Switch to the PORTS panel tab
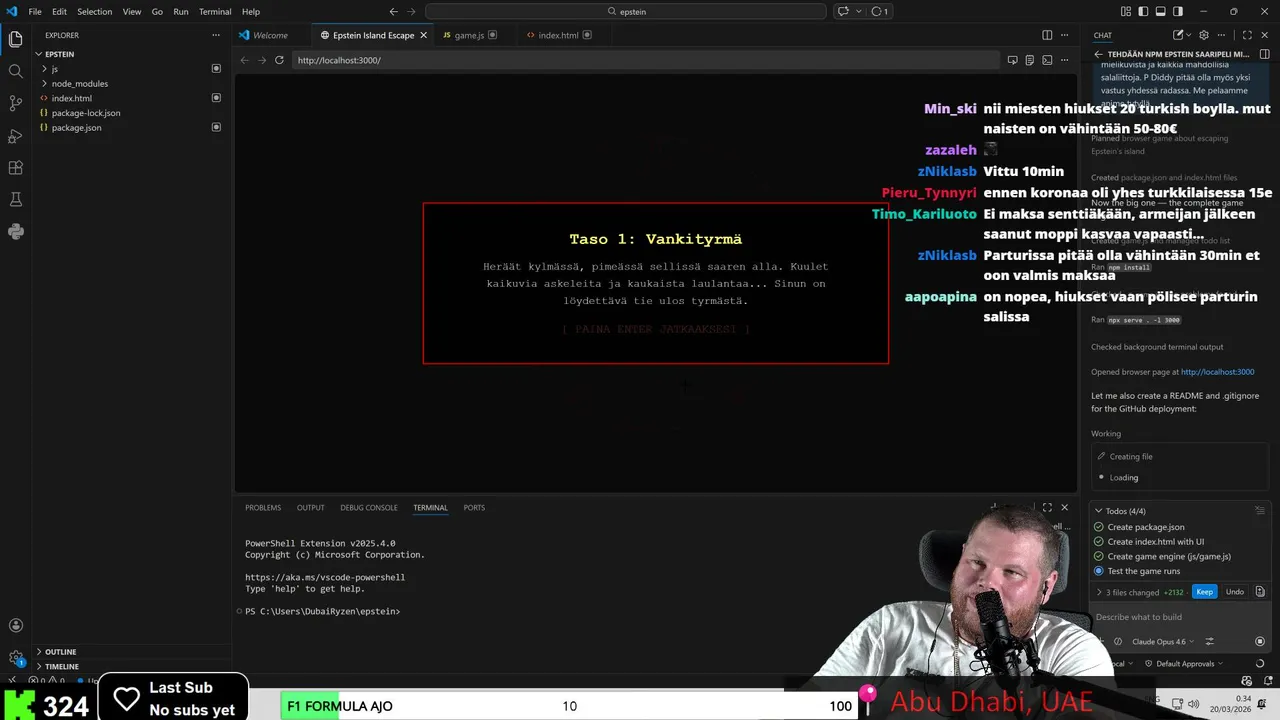The height and width of the screenshot is (720, 1280). click(x=474, y=507)
